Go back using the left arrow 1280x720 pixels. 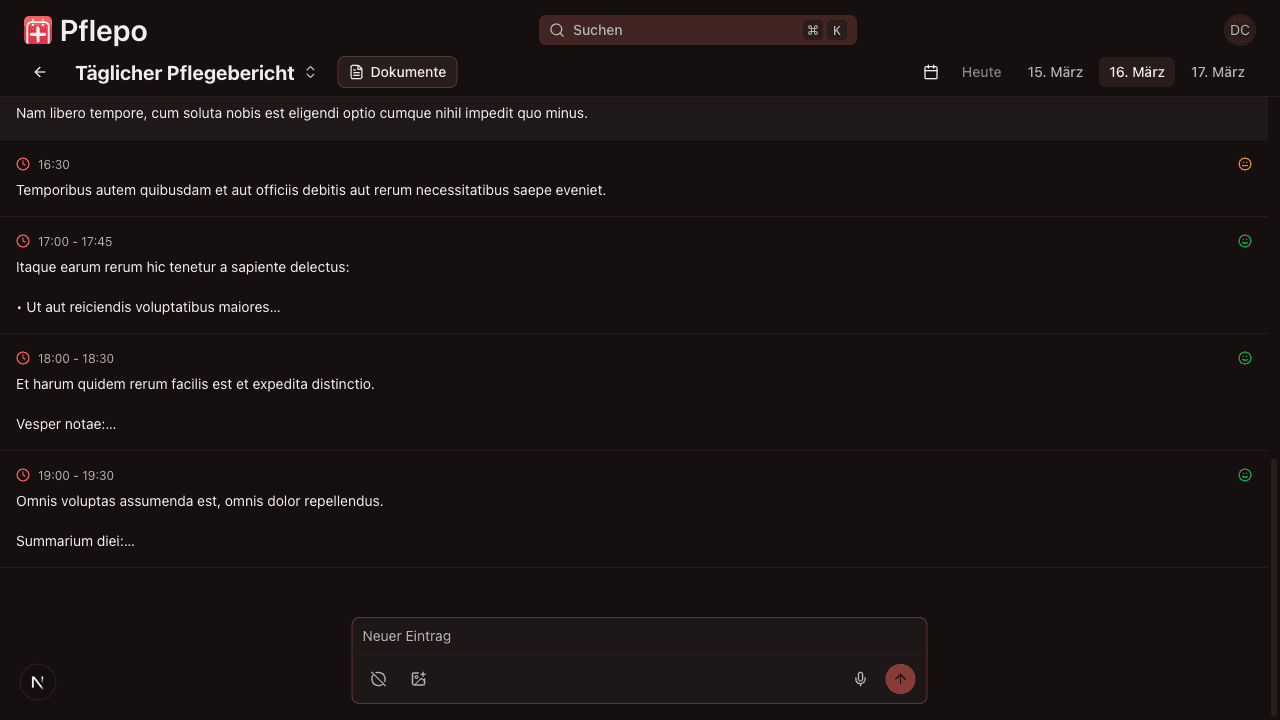(x=40, y=72)
